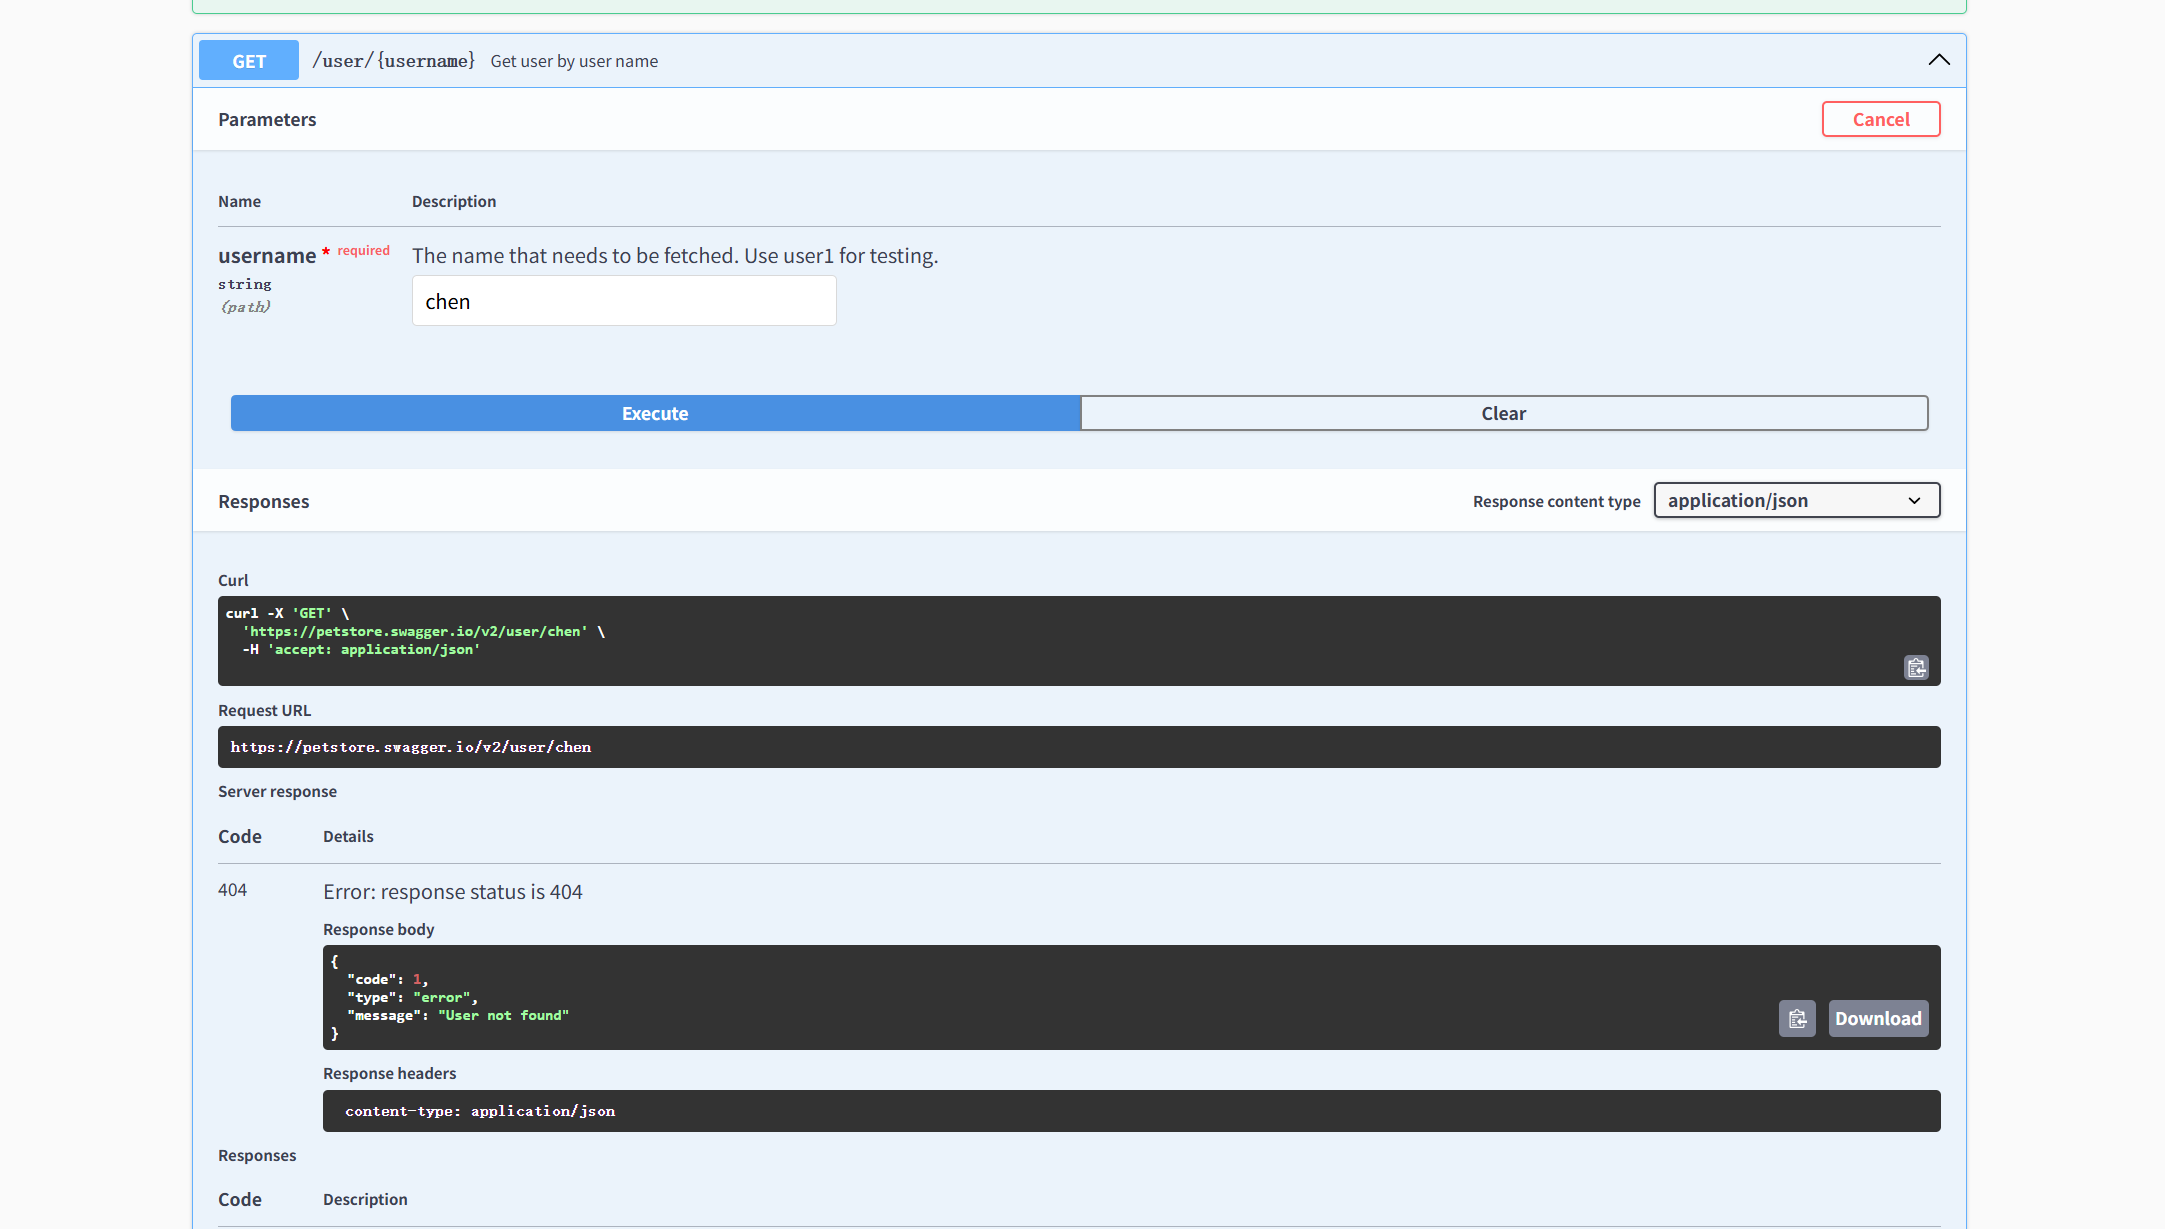Copy the curl command to clipboard
Image resolution: width=2165 pixels, height=1229 pixels.
pos(1915,668)
